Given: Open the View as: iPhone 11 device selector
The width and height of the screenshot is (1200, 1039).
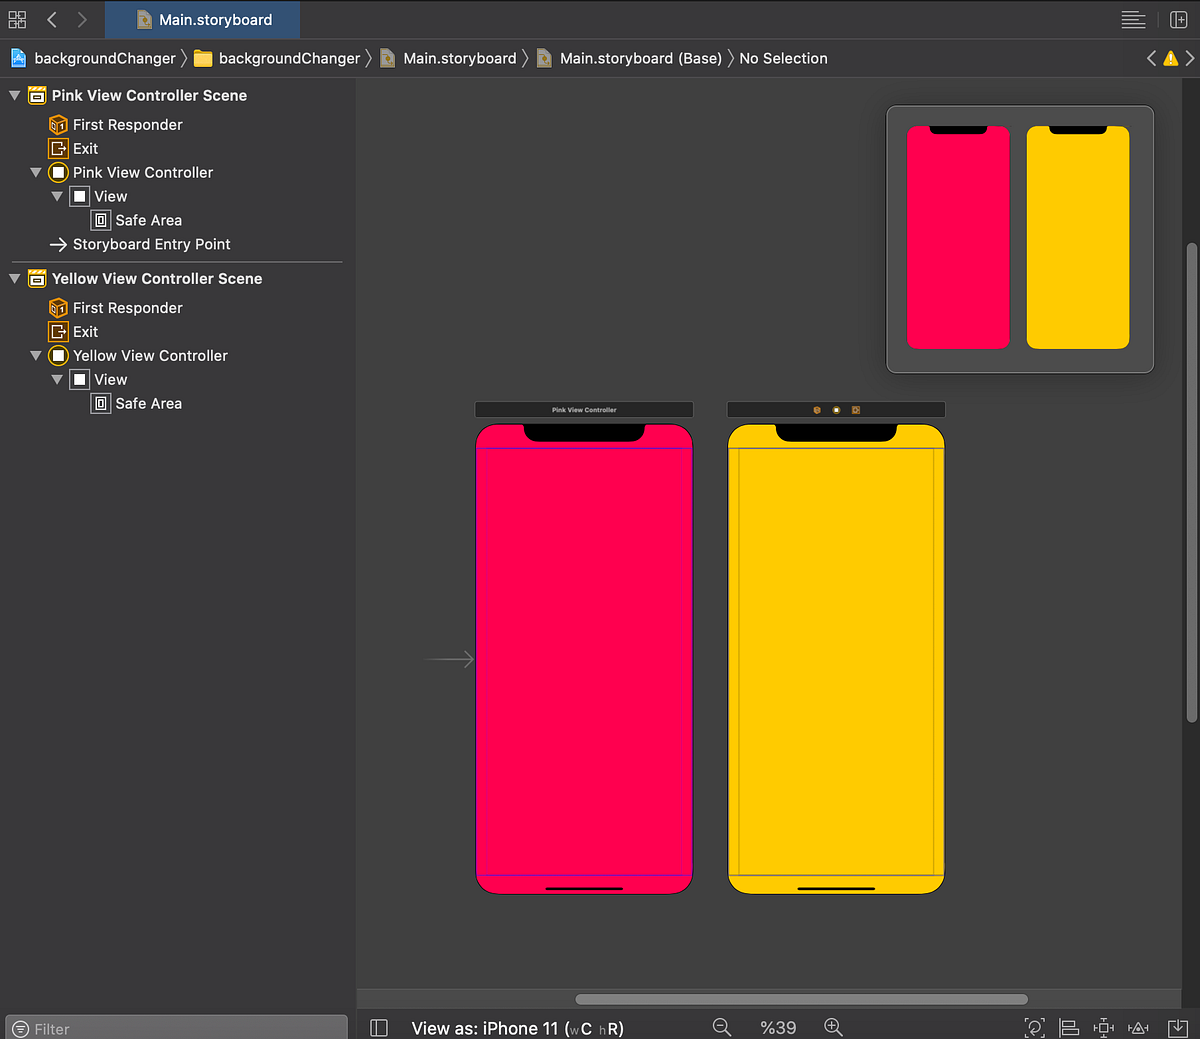Looking at the screenshot, I should (517, 1027).
